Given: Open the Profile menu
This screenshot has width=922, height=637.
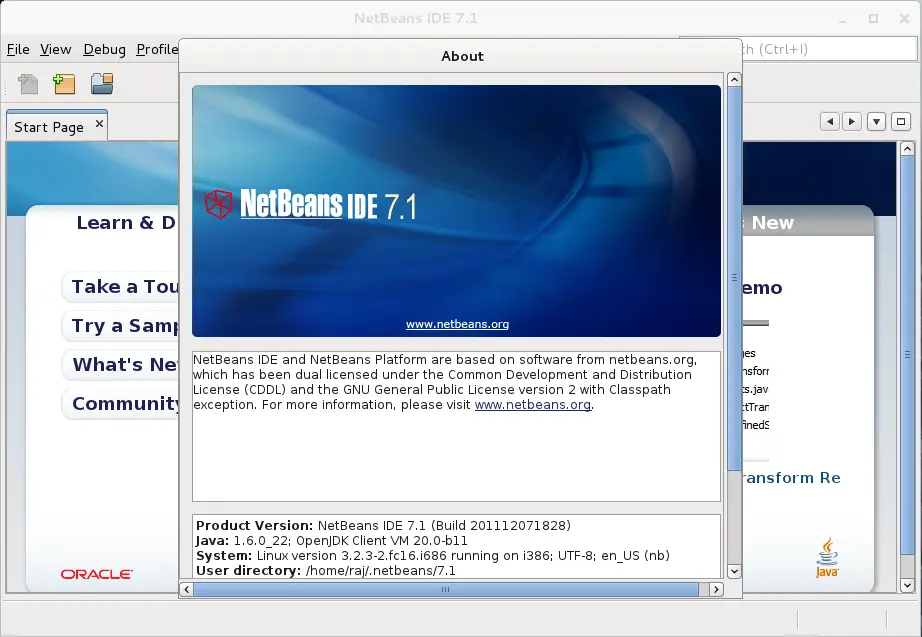Looking at the screenshot, I should (x=157, y=49).
